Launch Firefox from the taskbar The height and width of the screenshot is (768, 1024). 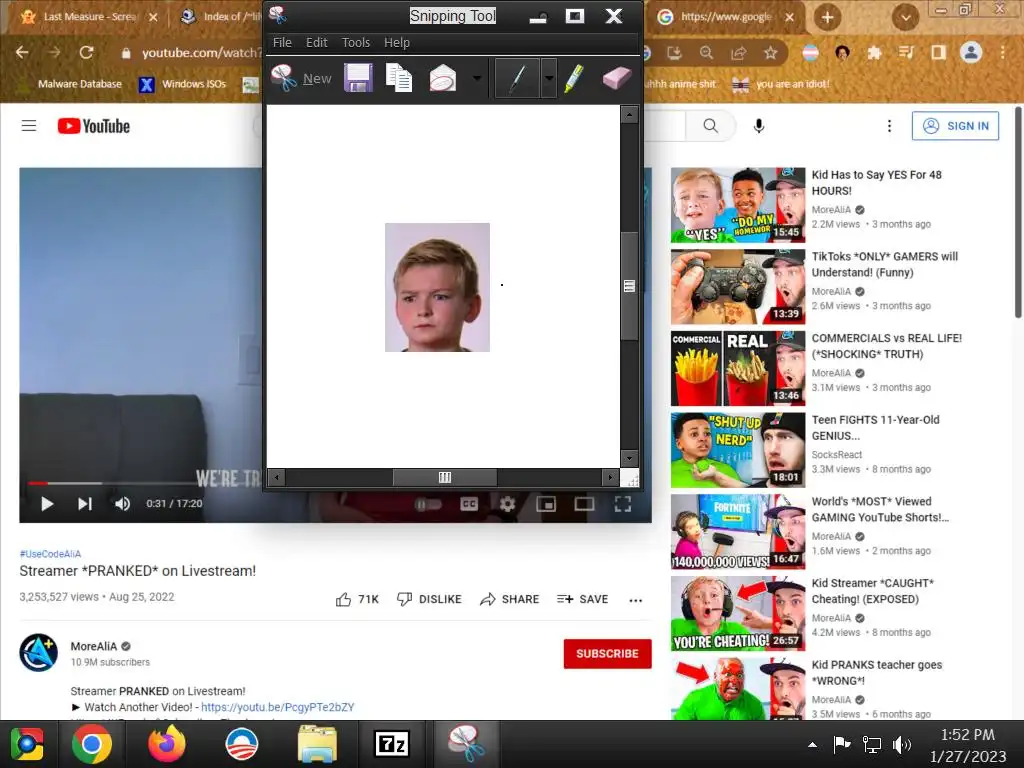[167, 744]
